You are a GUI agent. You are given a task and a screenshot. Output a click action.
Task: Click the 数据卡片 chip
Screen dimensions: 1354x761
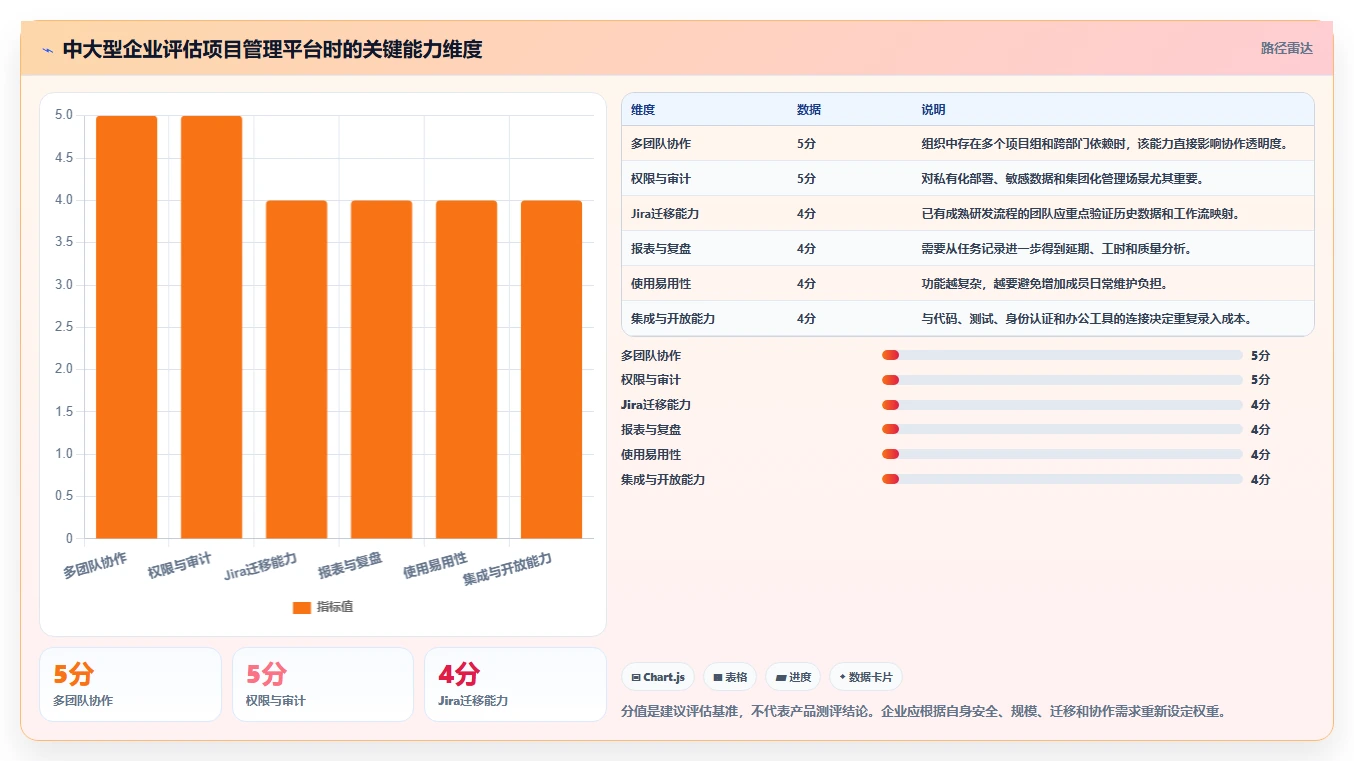tap(865, 677)
